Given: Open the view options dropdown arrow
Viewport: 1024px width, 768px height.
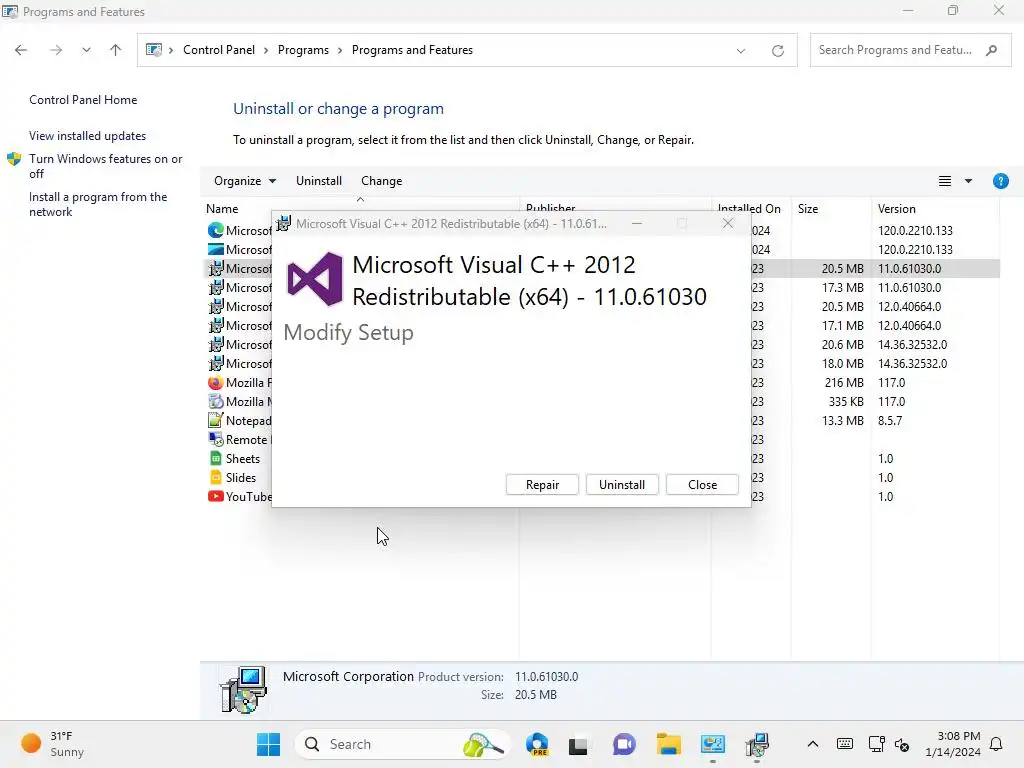Looking at the screenshot, I should 968,181.
